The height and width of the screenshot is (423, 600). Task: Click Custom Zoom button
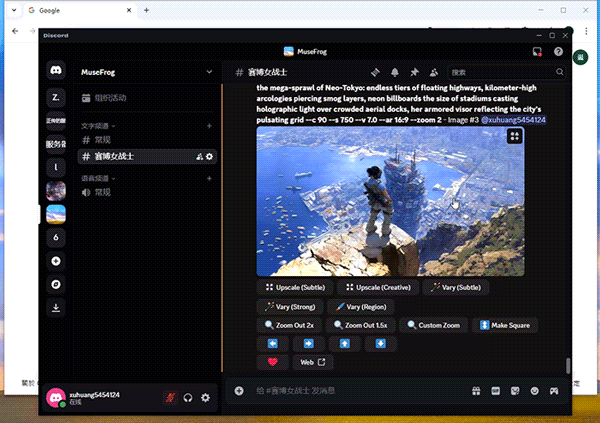tap(434, 325)
